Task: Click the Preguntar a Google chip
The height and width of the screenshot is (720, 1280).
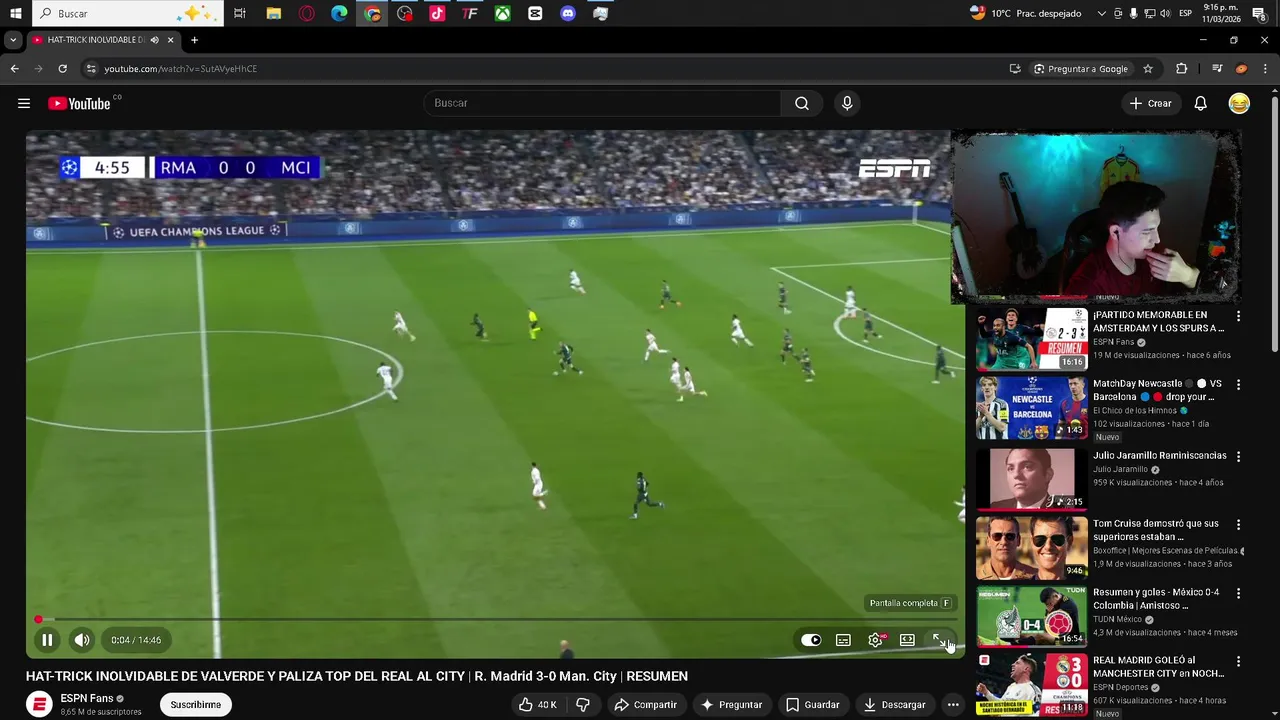Action: [x=1081, y=69]
